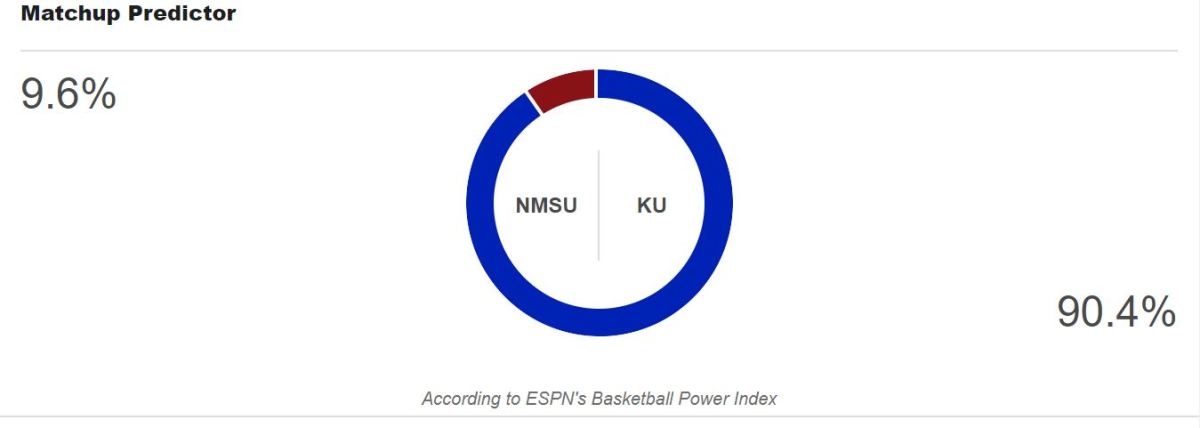Click the percent sign of 9.6%
This screenshot has height=428, width=1200.
coord(99,94)
